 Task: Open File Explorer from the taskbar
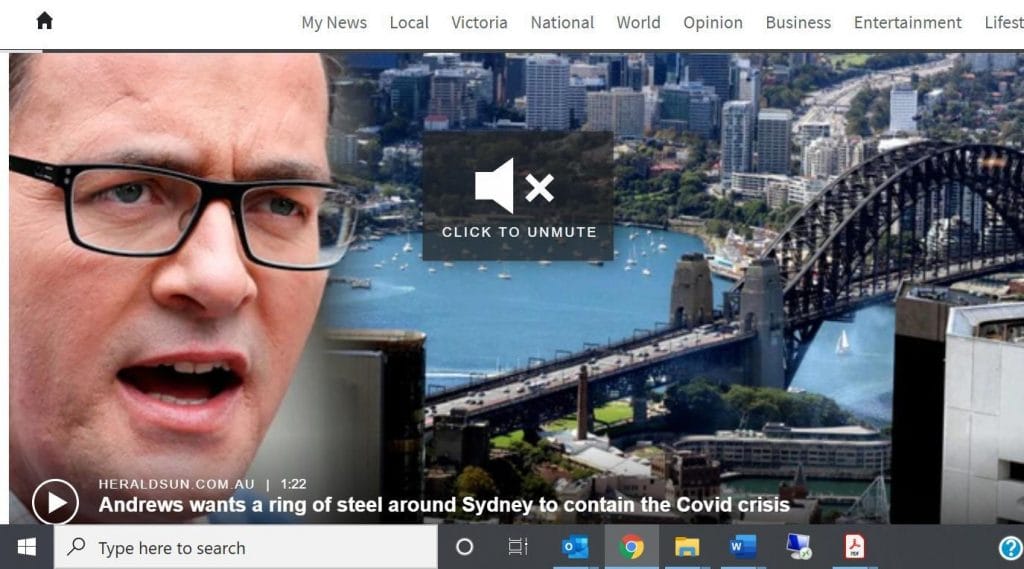pyautogui.click(x=687, y=547)
